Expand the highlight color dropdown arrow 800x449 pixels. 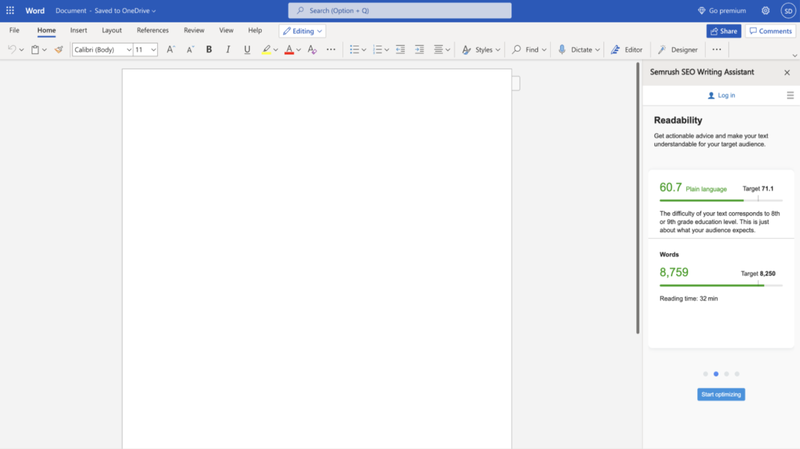click(276, 50)
